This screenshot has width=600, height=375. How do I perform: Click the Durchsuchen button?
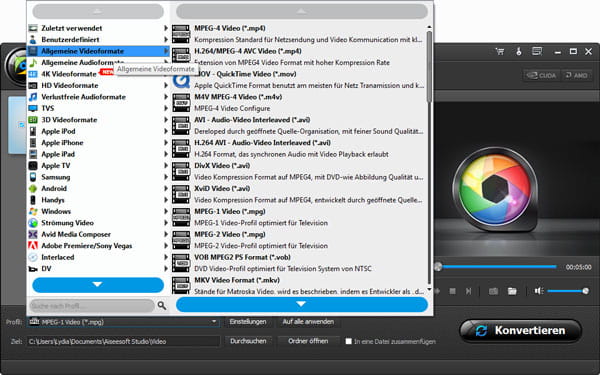[248, 341]
